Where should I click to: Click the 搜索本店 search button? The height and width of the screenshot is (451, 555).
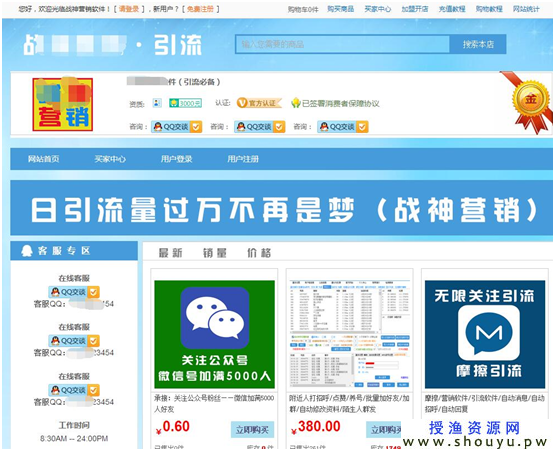click(478, 44)
